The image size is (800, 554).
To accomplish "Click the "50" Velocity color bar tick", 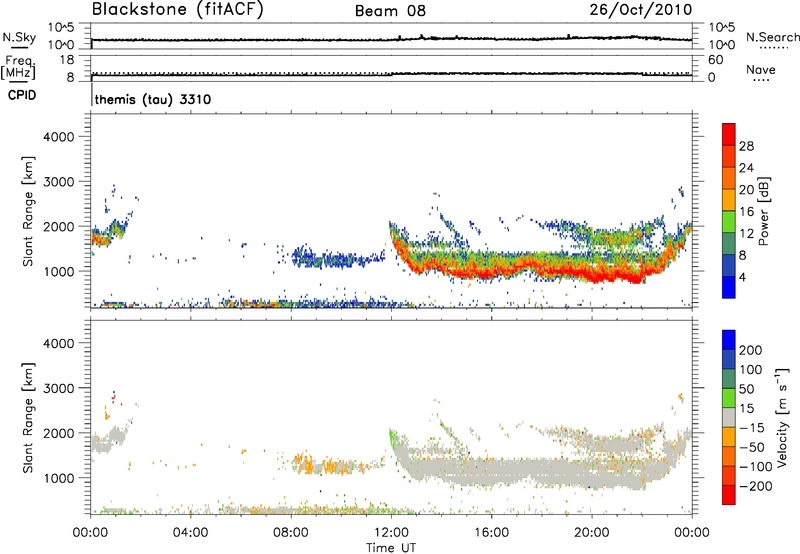I will (746, 389).
